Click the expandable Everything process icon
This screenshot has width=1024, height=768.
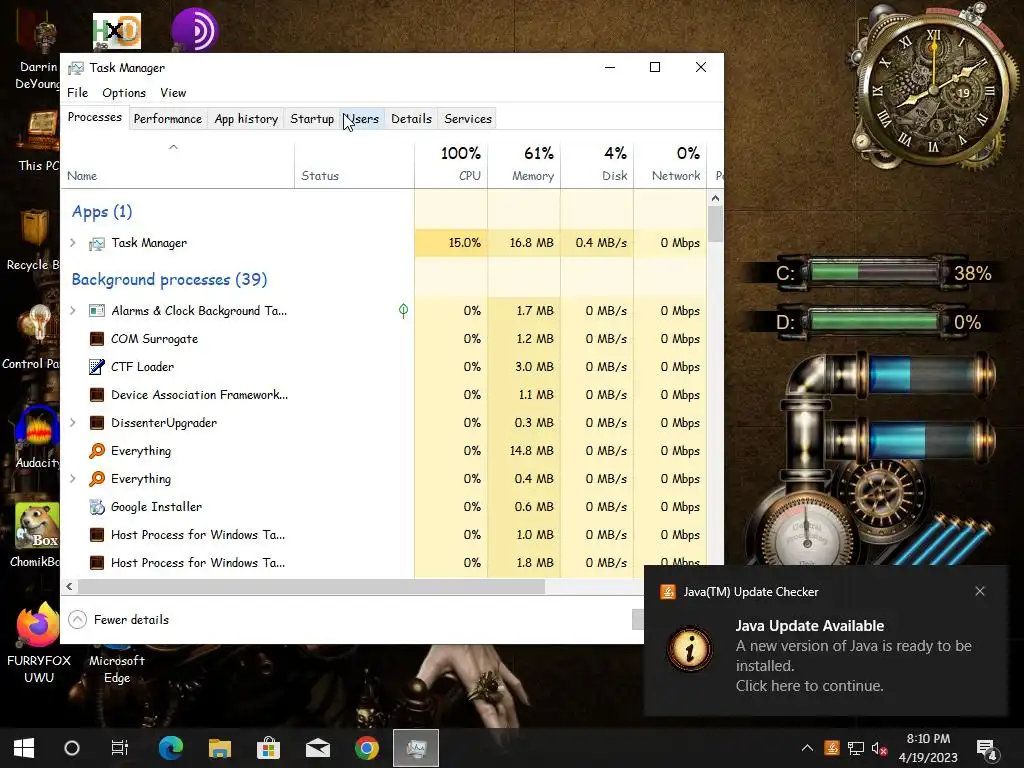97,479
